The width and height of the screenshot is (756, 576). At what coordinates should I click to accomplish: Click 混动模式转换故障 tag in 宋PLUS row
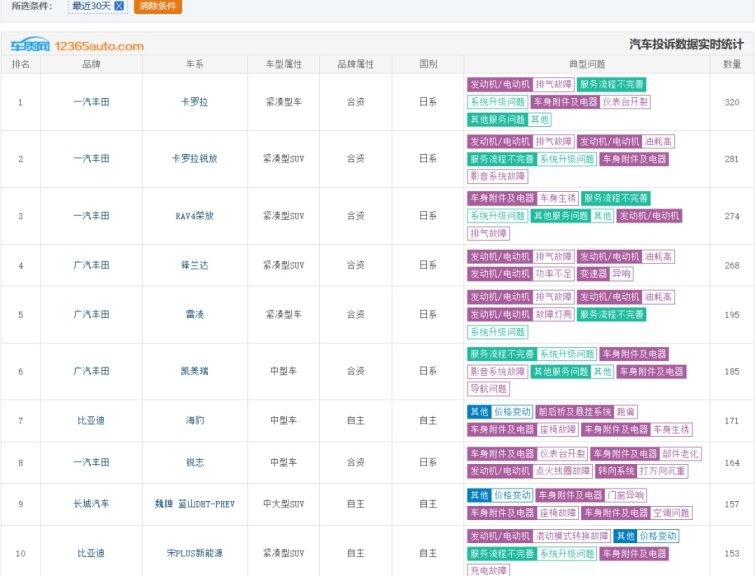[x=572, y=536]
